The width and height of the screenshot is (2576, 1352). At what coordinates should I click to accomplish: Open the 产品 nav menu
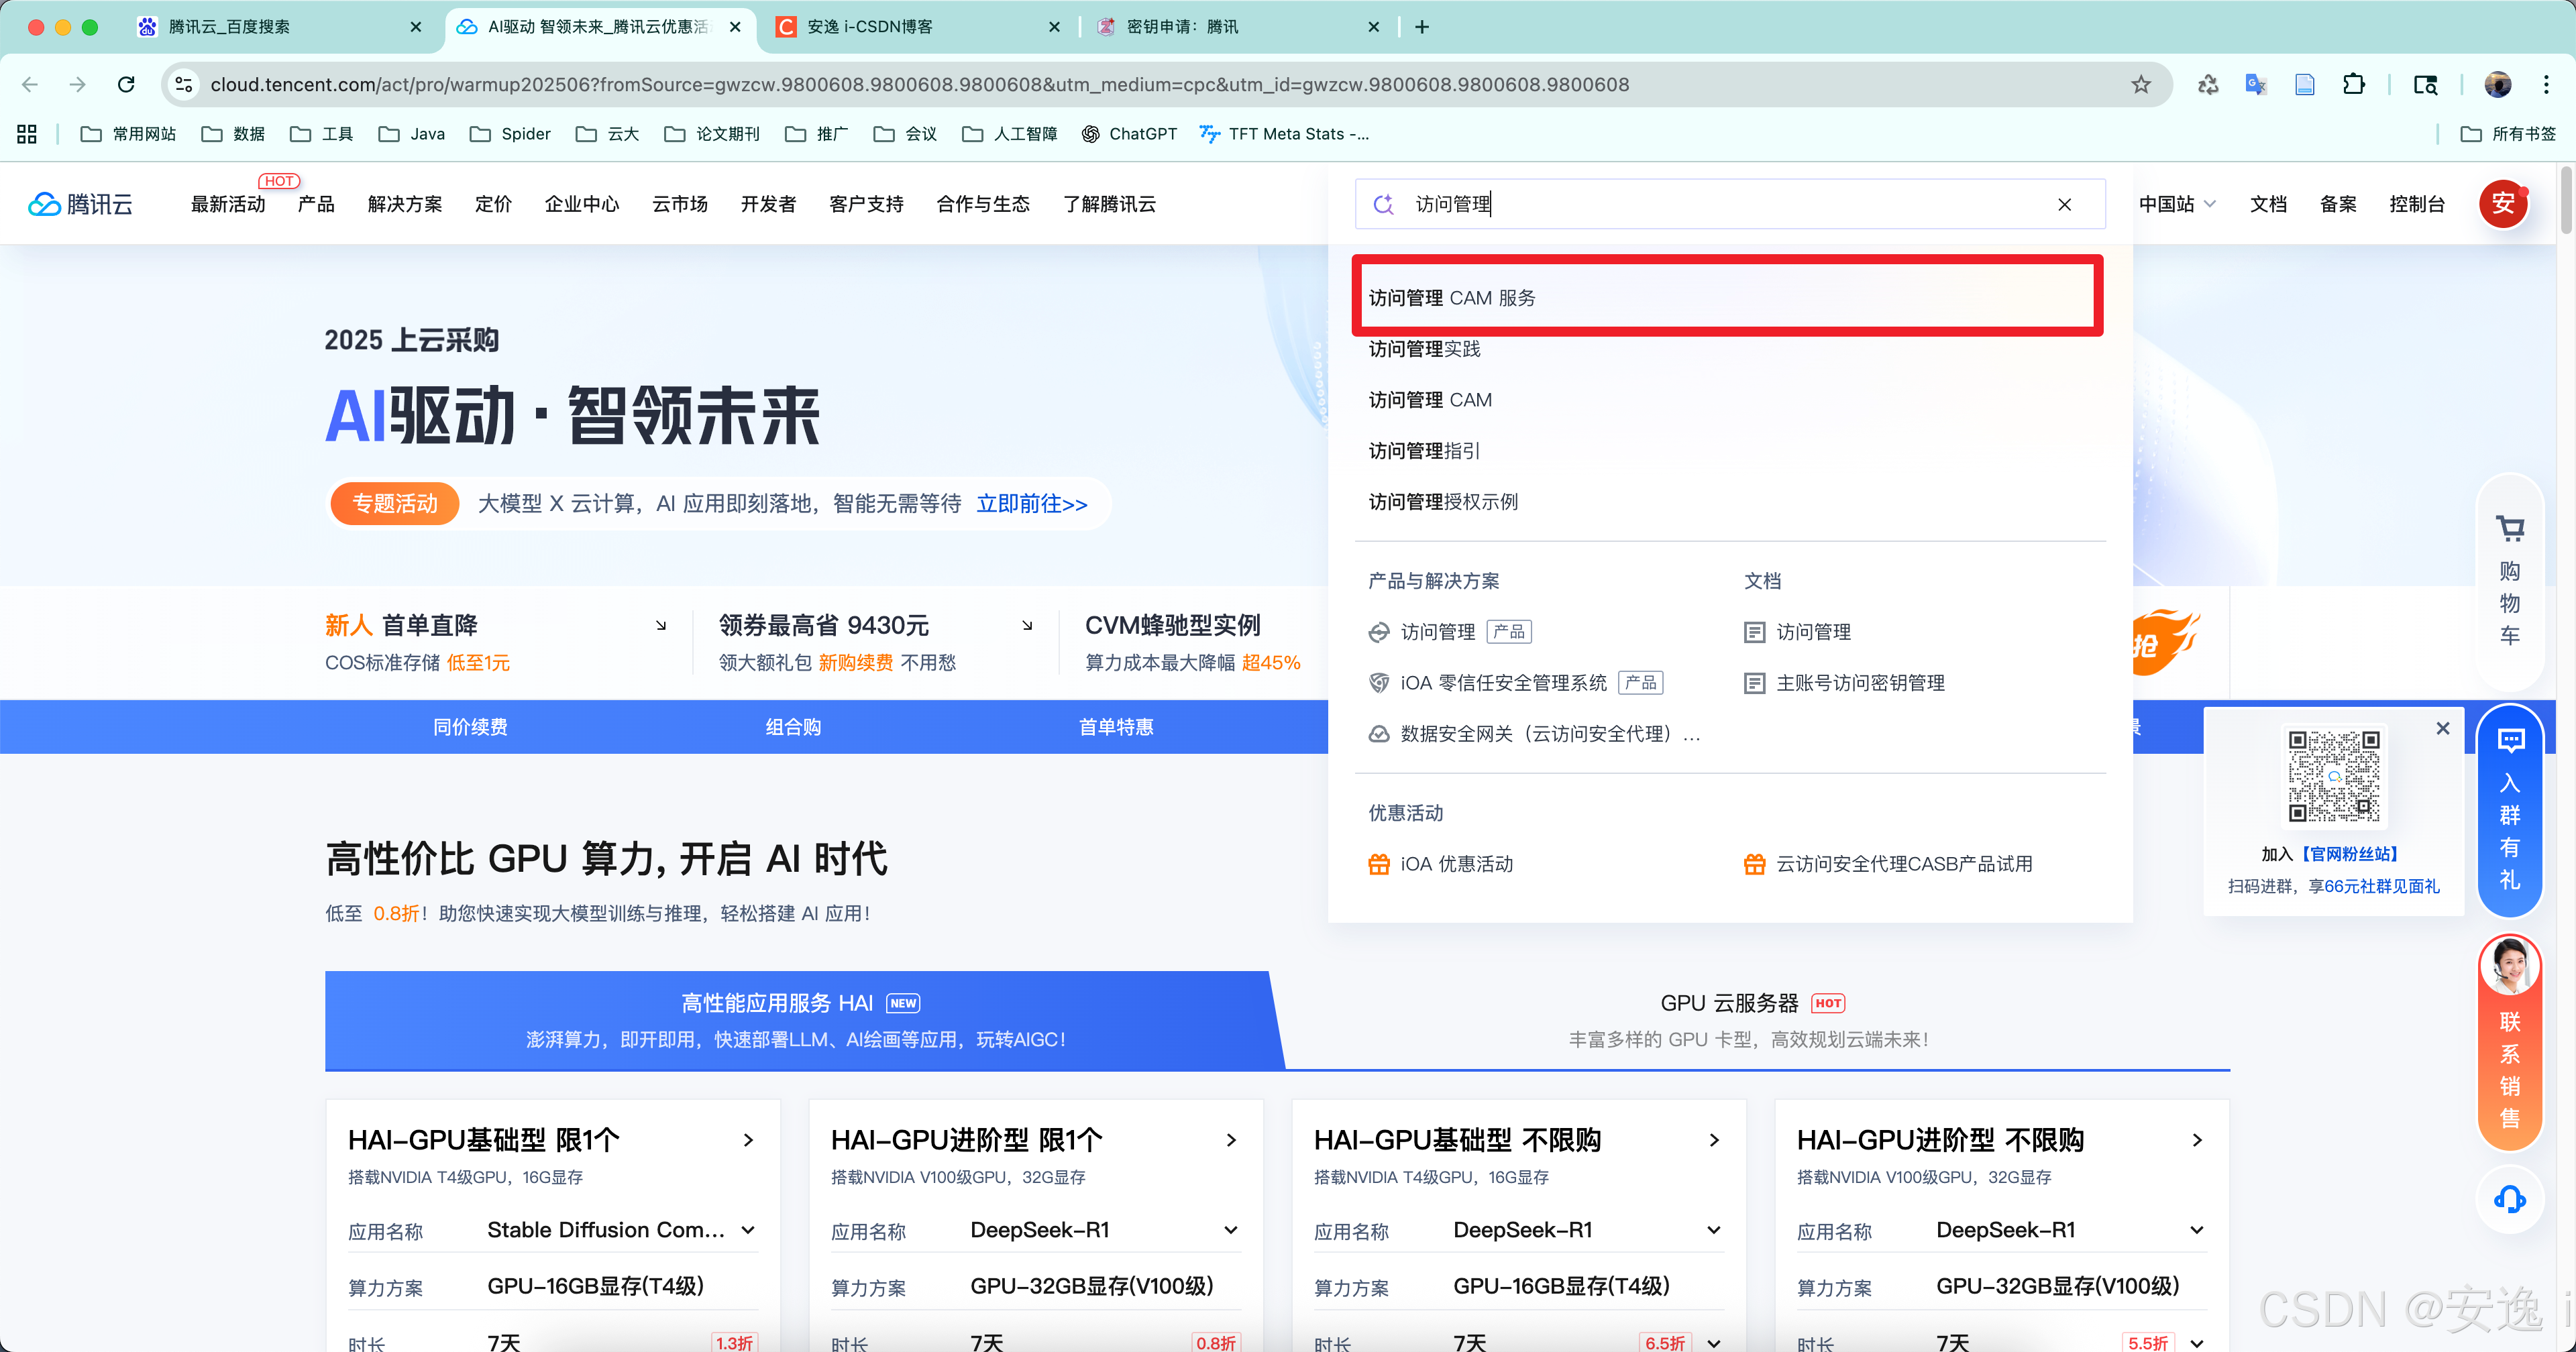[316, 204]
